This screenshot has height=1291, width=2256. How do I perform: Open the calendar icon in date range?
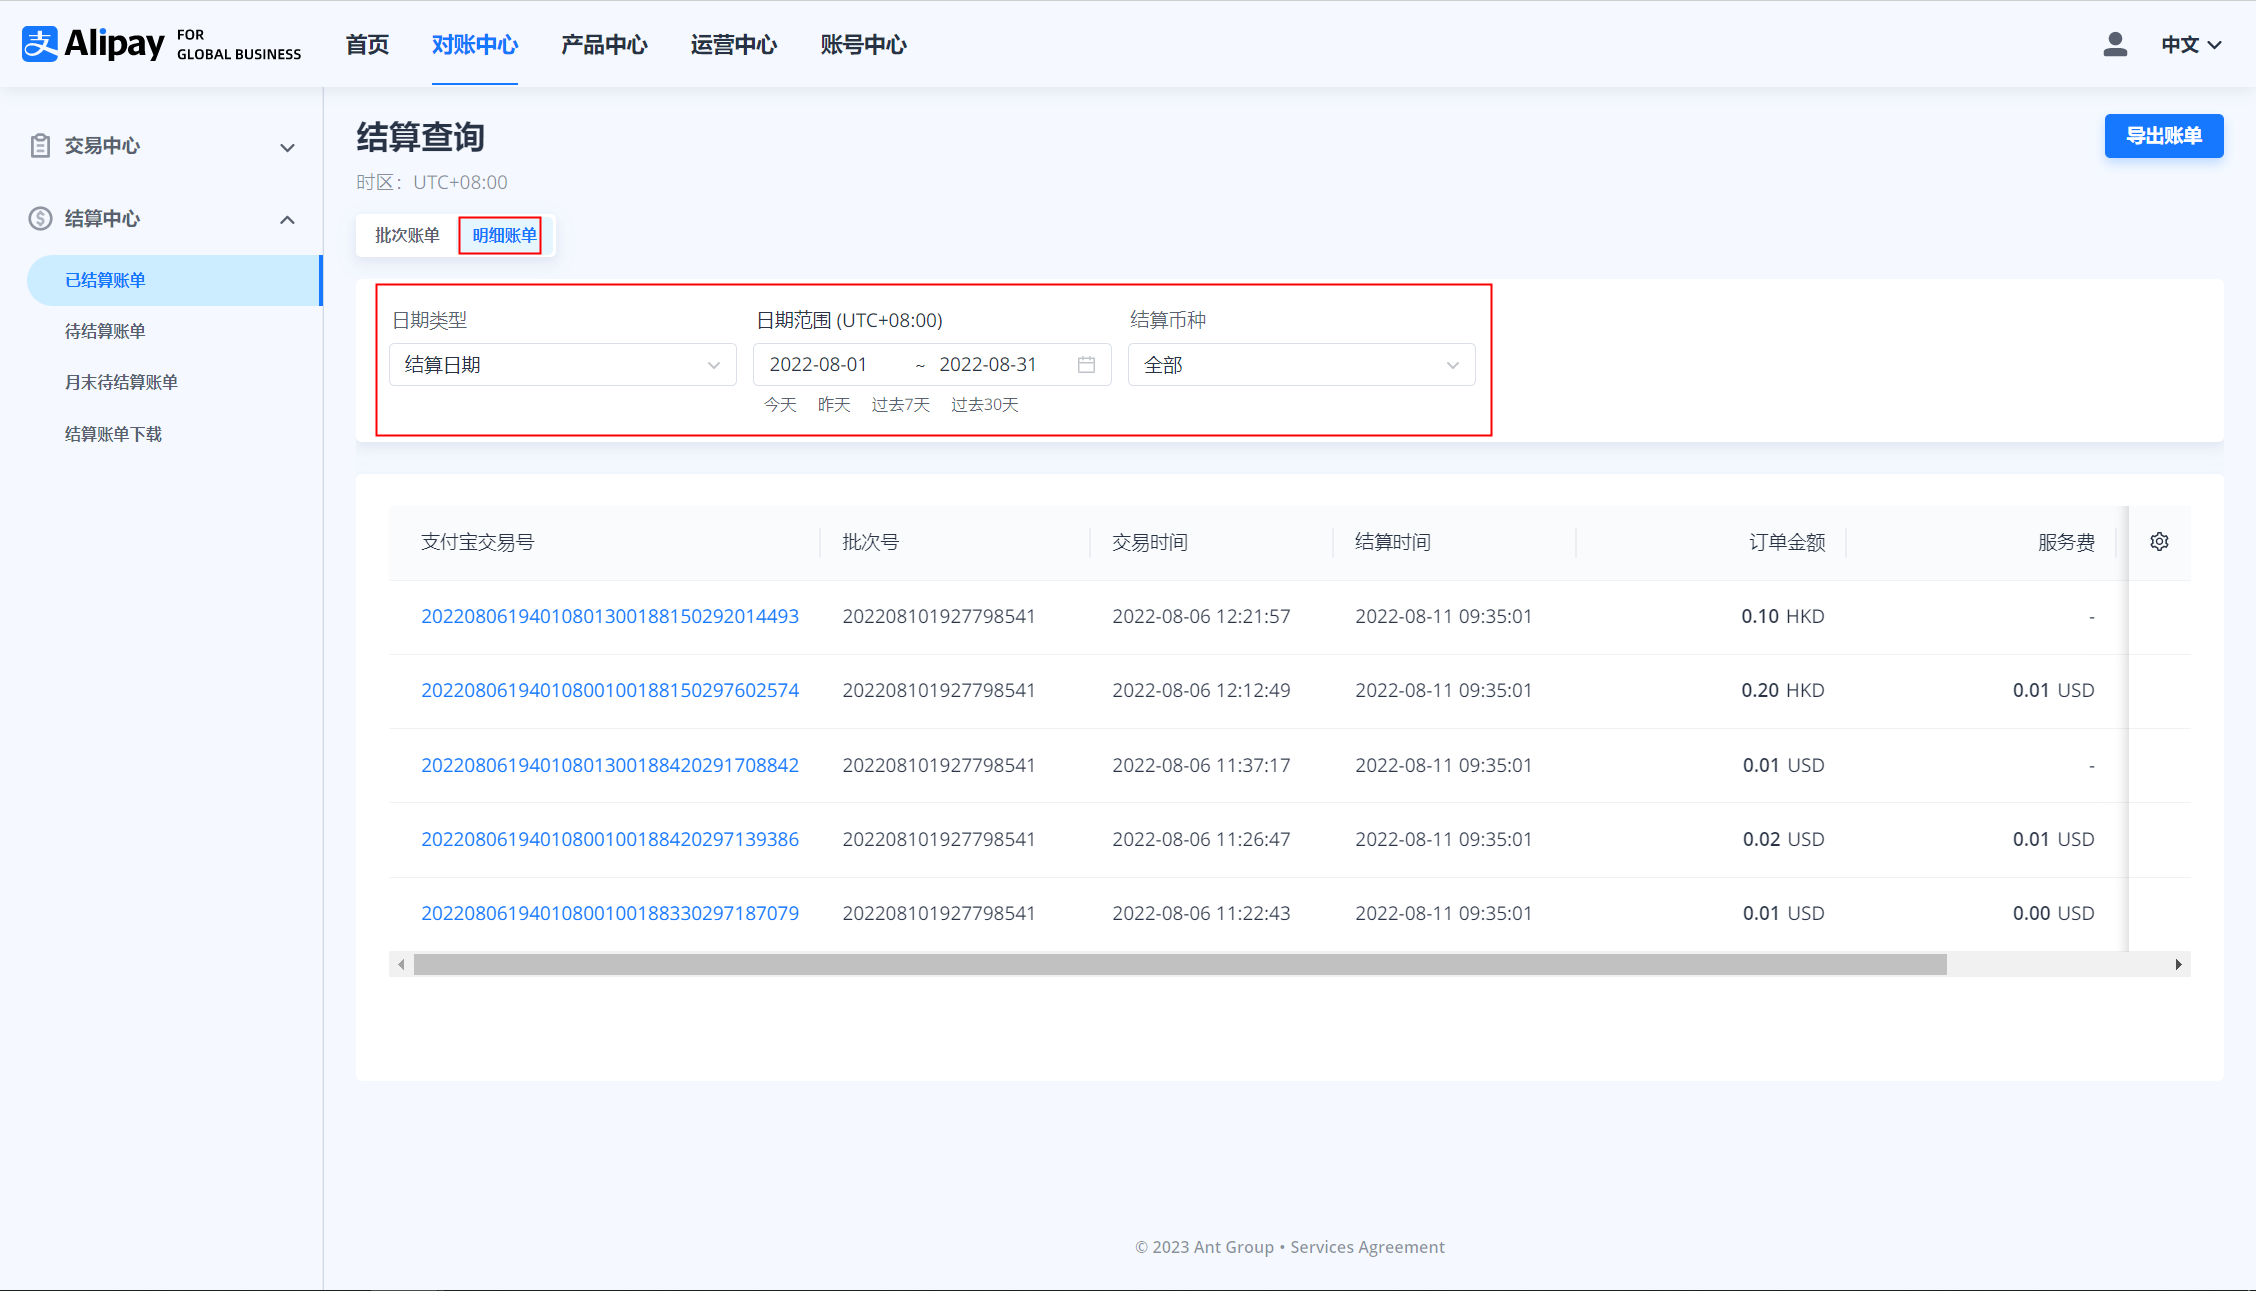click(x=1086, y=365)
